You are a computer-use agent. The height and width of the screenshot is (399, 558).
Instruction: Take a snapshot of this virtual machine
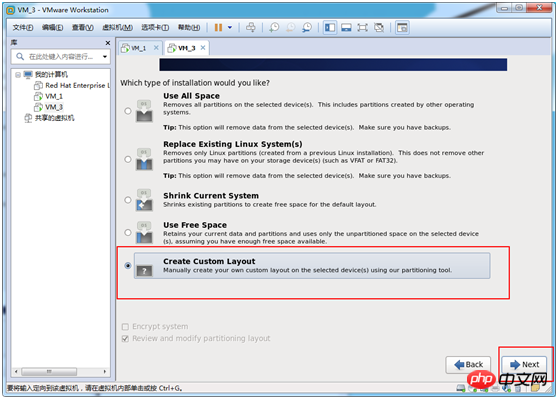click(x=274, y=27)
